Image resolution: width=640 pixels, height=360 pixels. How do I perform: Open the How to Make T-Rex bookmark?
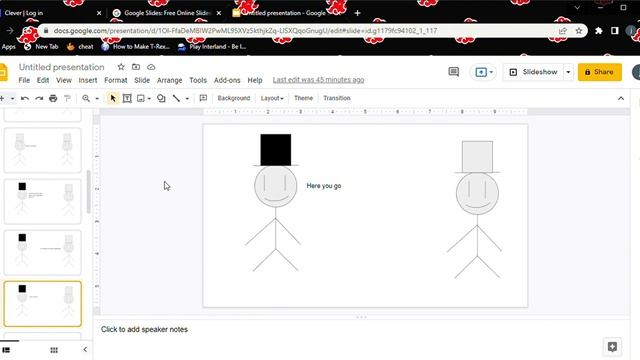(x=136, y=47)
